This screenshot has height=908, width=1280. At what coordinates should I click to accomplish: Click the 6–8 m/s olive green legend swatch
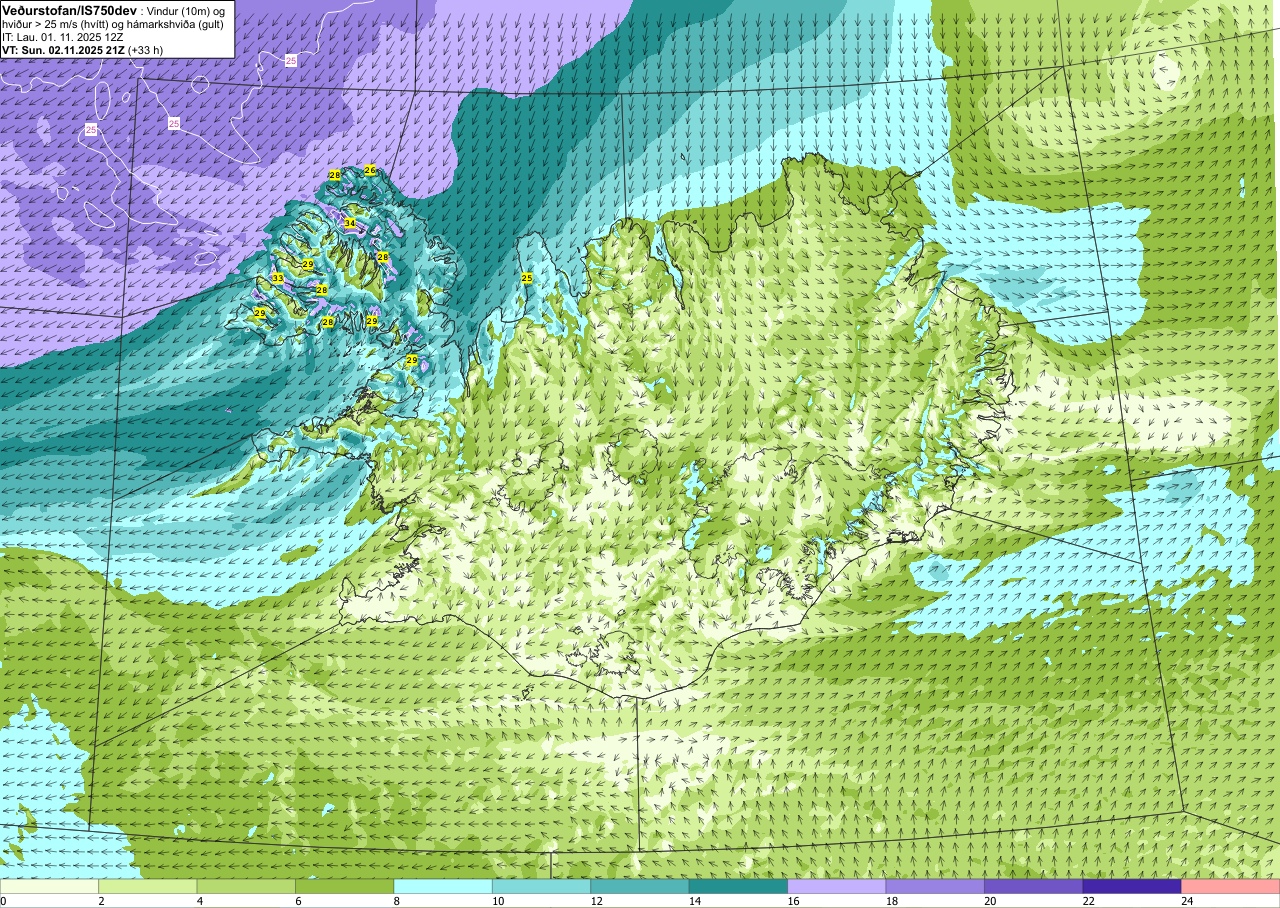pyautogui.click(x=345, y=886)
